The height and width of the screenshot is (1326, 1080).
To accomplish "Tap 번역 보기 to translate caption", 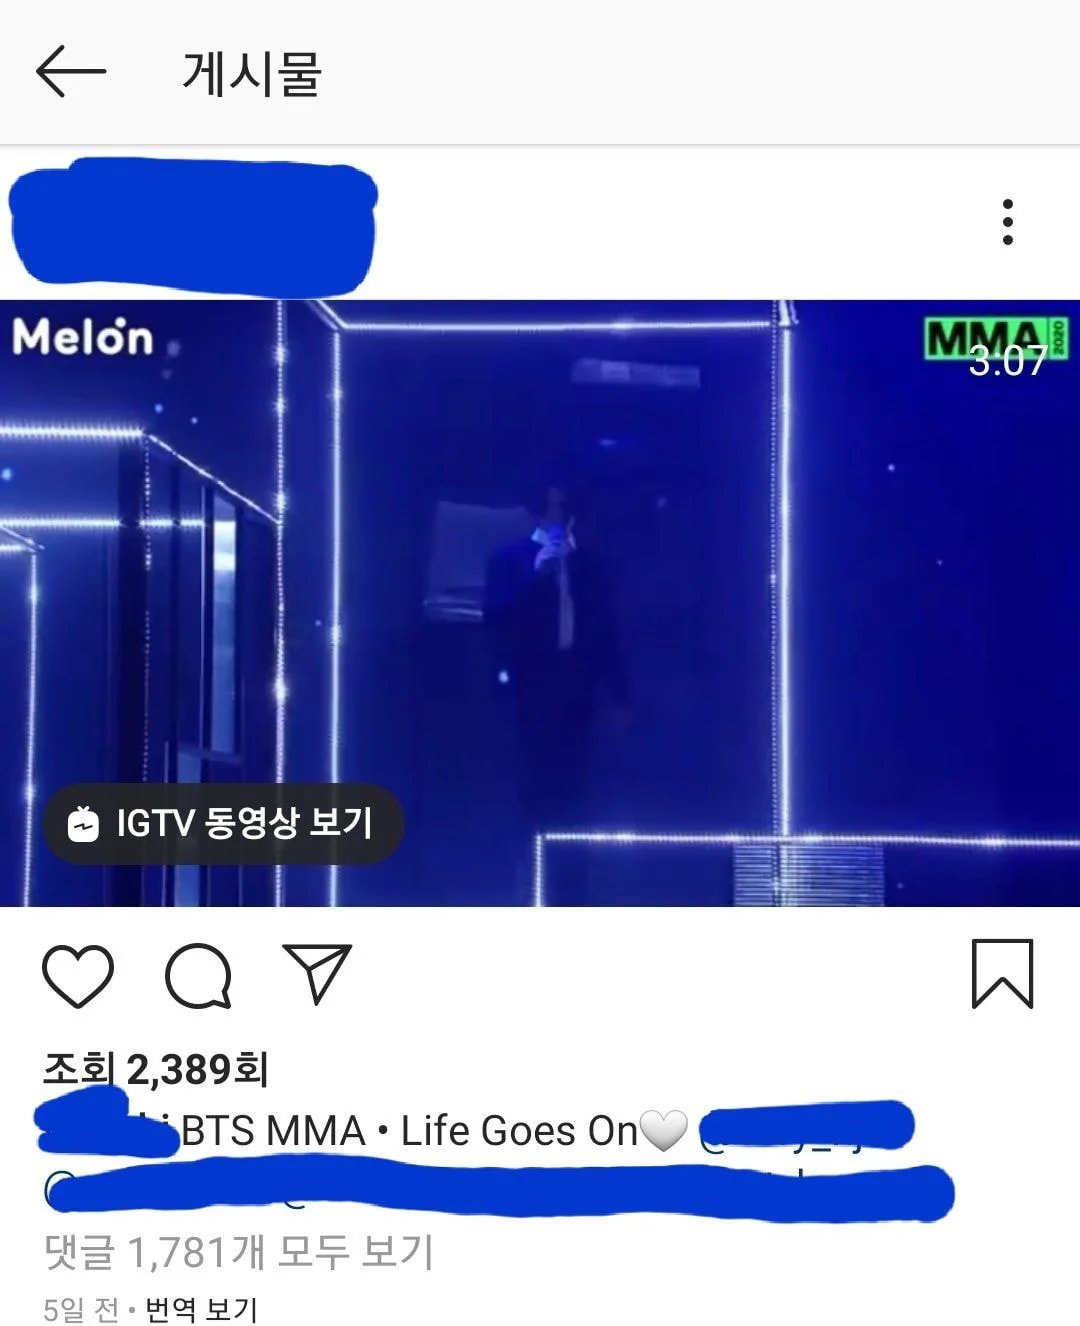I will 201,1309.
